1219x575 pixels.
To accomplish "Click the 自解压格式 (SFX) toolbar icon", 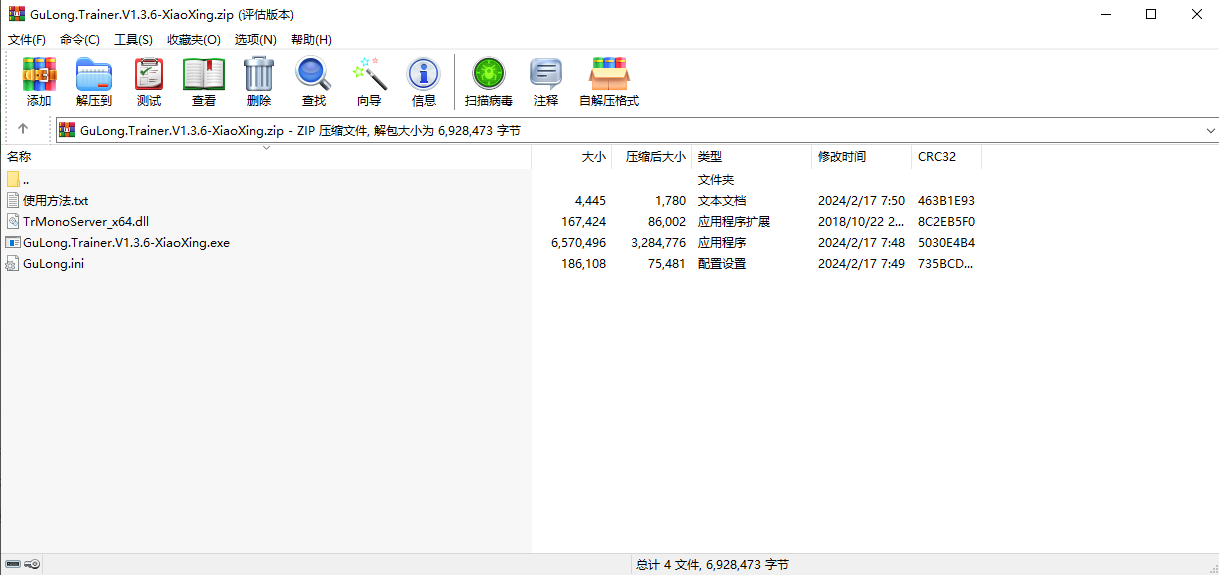I will click(609, 74).
